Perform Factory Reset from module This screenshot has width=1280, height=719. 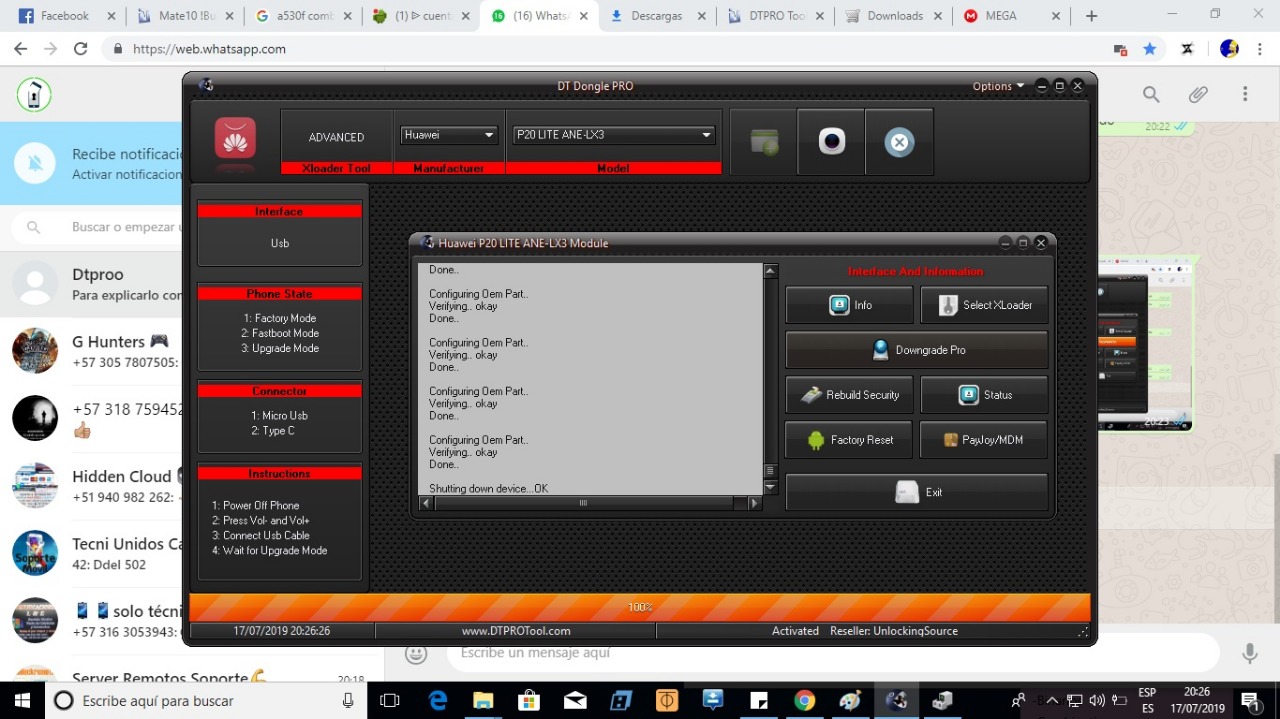(x=850, y=440)
